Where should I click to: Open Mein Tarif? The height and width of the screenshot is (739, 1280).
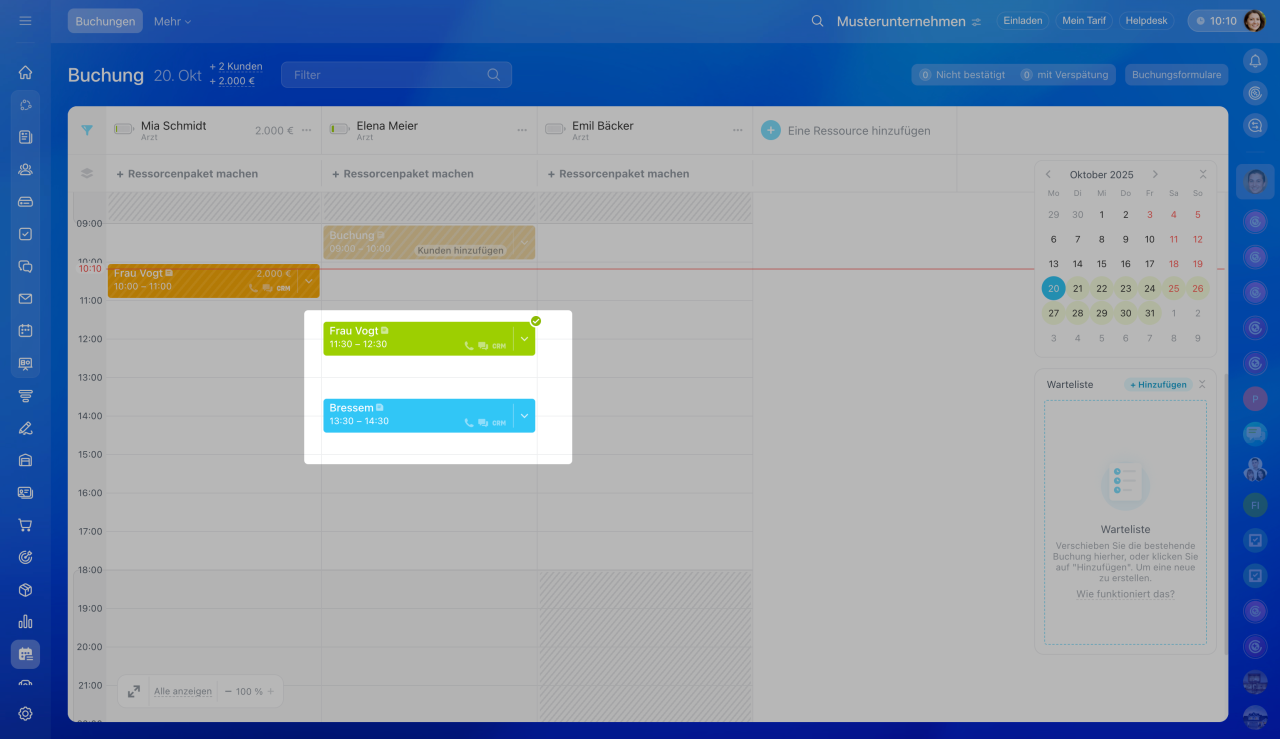(x=1085, y=21)
